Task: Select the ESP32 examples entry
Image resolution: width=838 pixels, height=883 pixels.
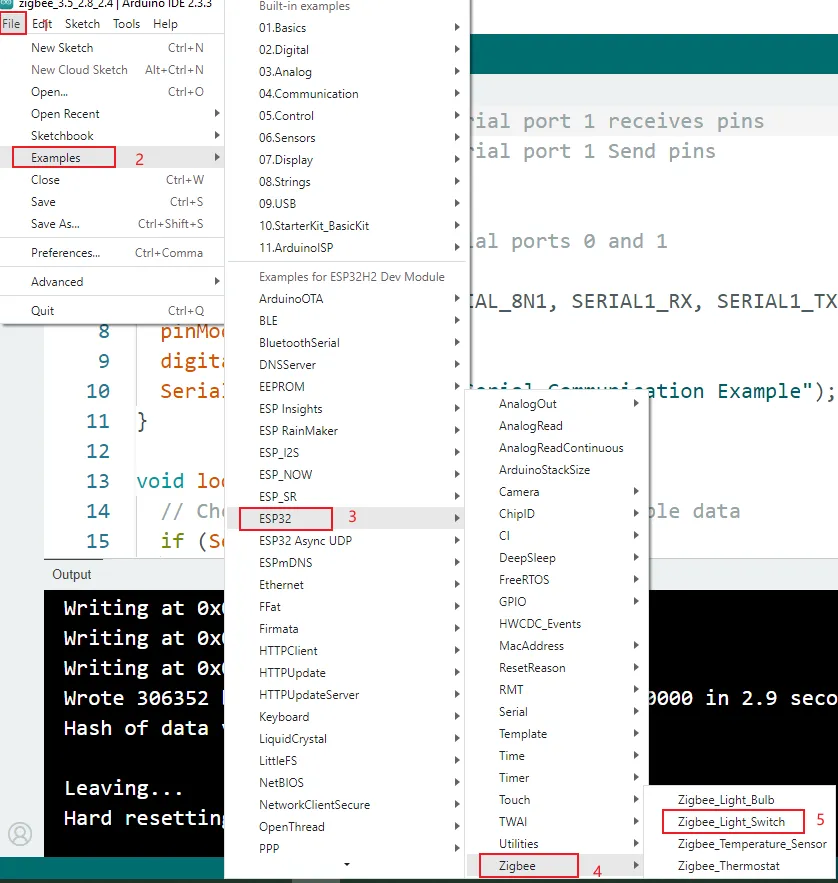Action: click(346, 518)
